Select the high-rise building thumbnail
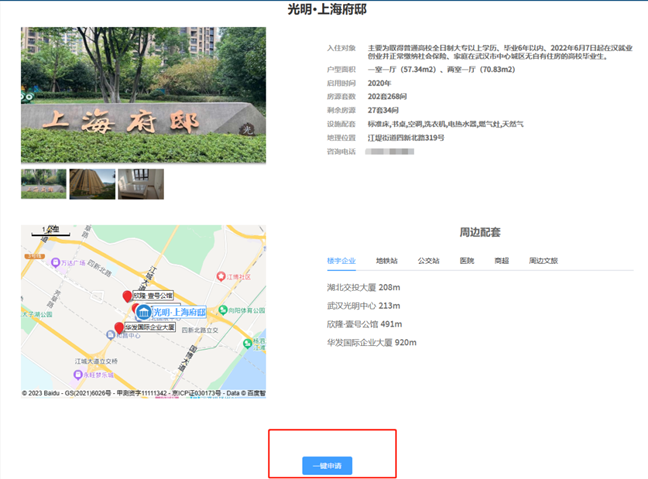The image size is (648, 479). [92, 184]
